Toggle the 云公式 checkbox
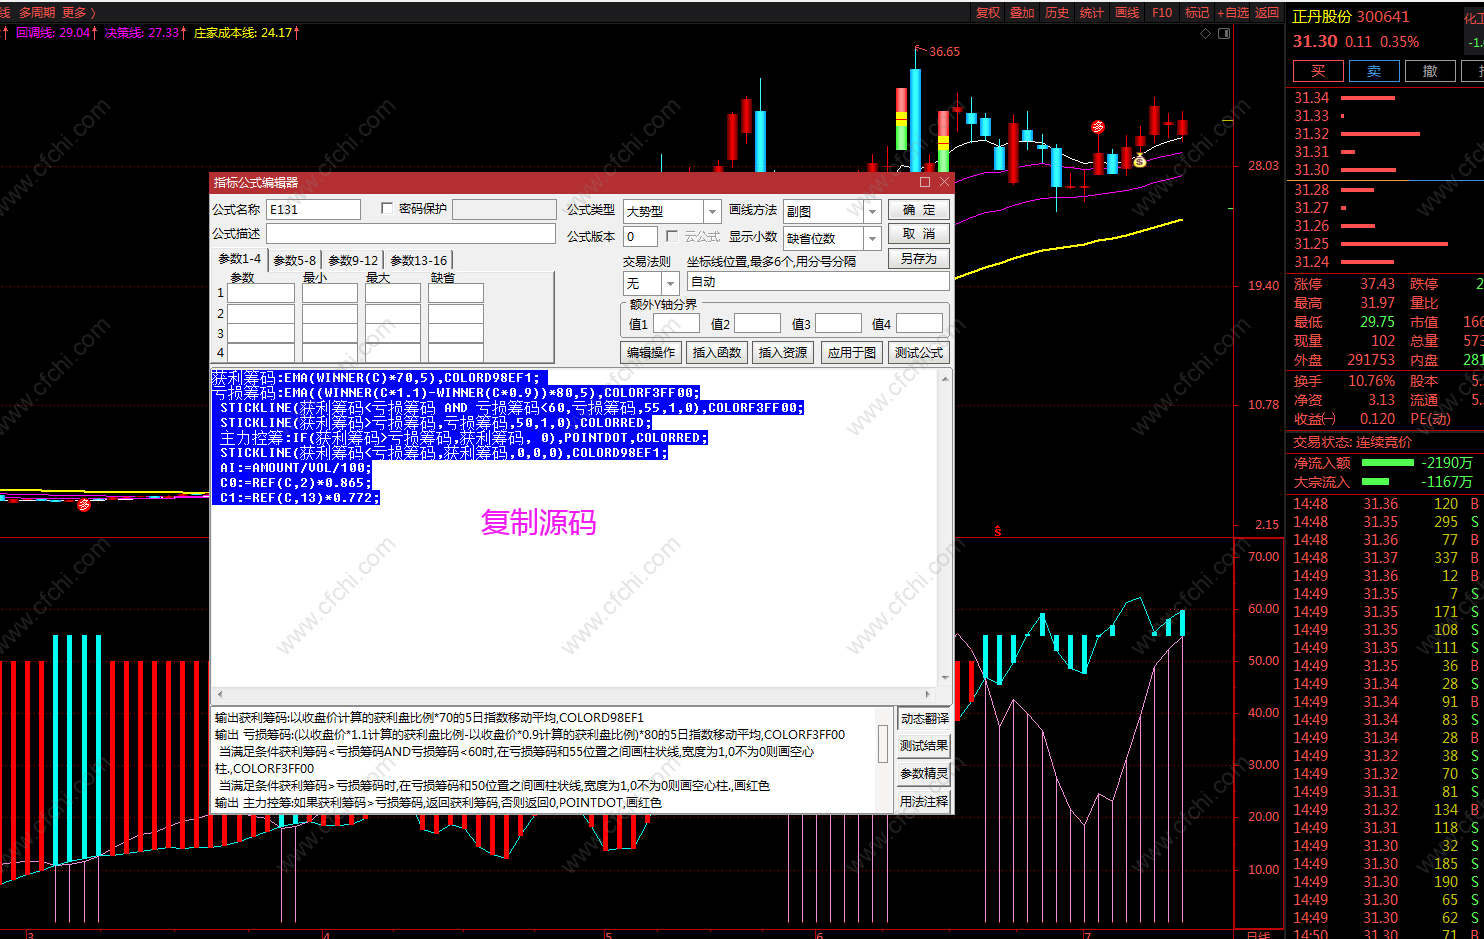1484x939 pixels. click(672, 236)
